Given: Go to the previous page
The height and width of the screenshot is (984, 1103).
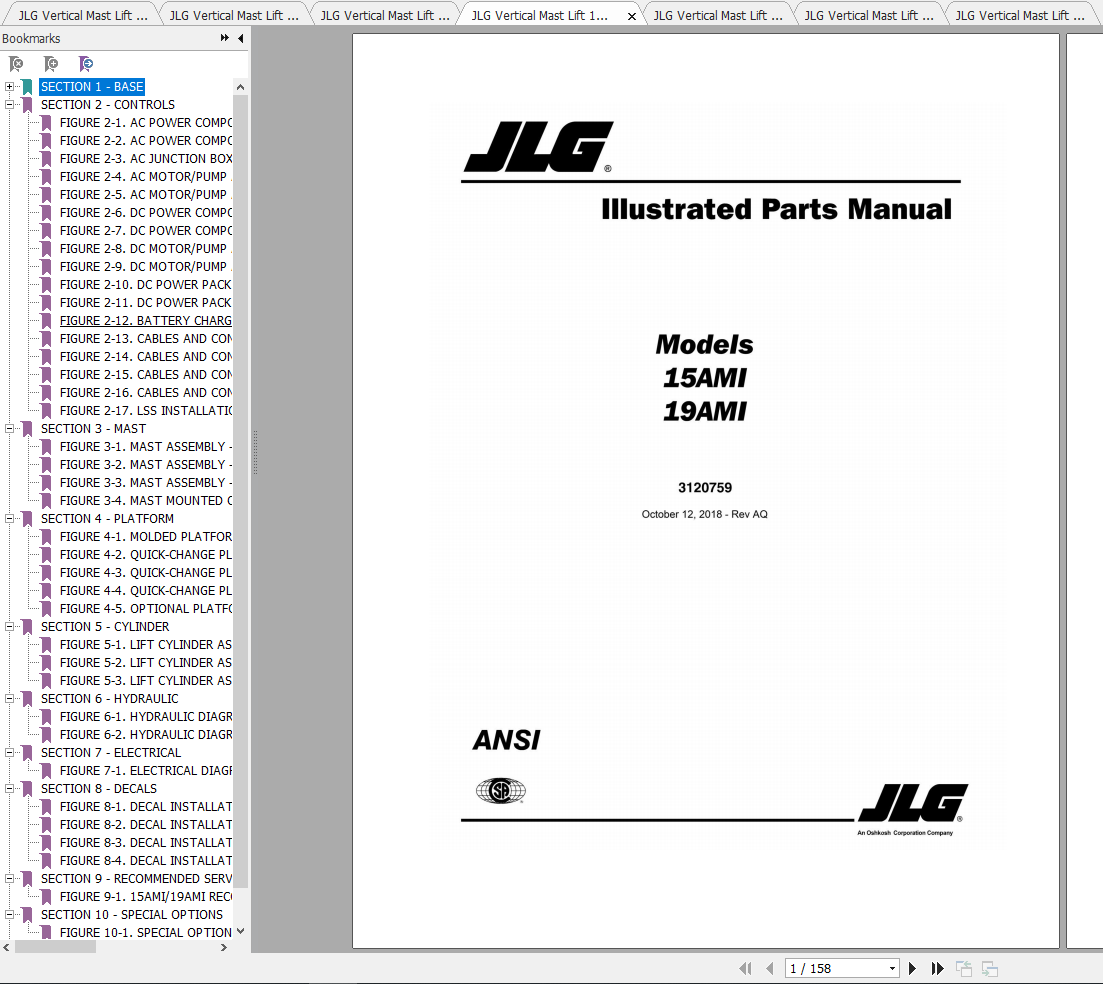Looking at the screenshot, I should pos(770,969).
